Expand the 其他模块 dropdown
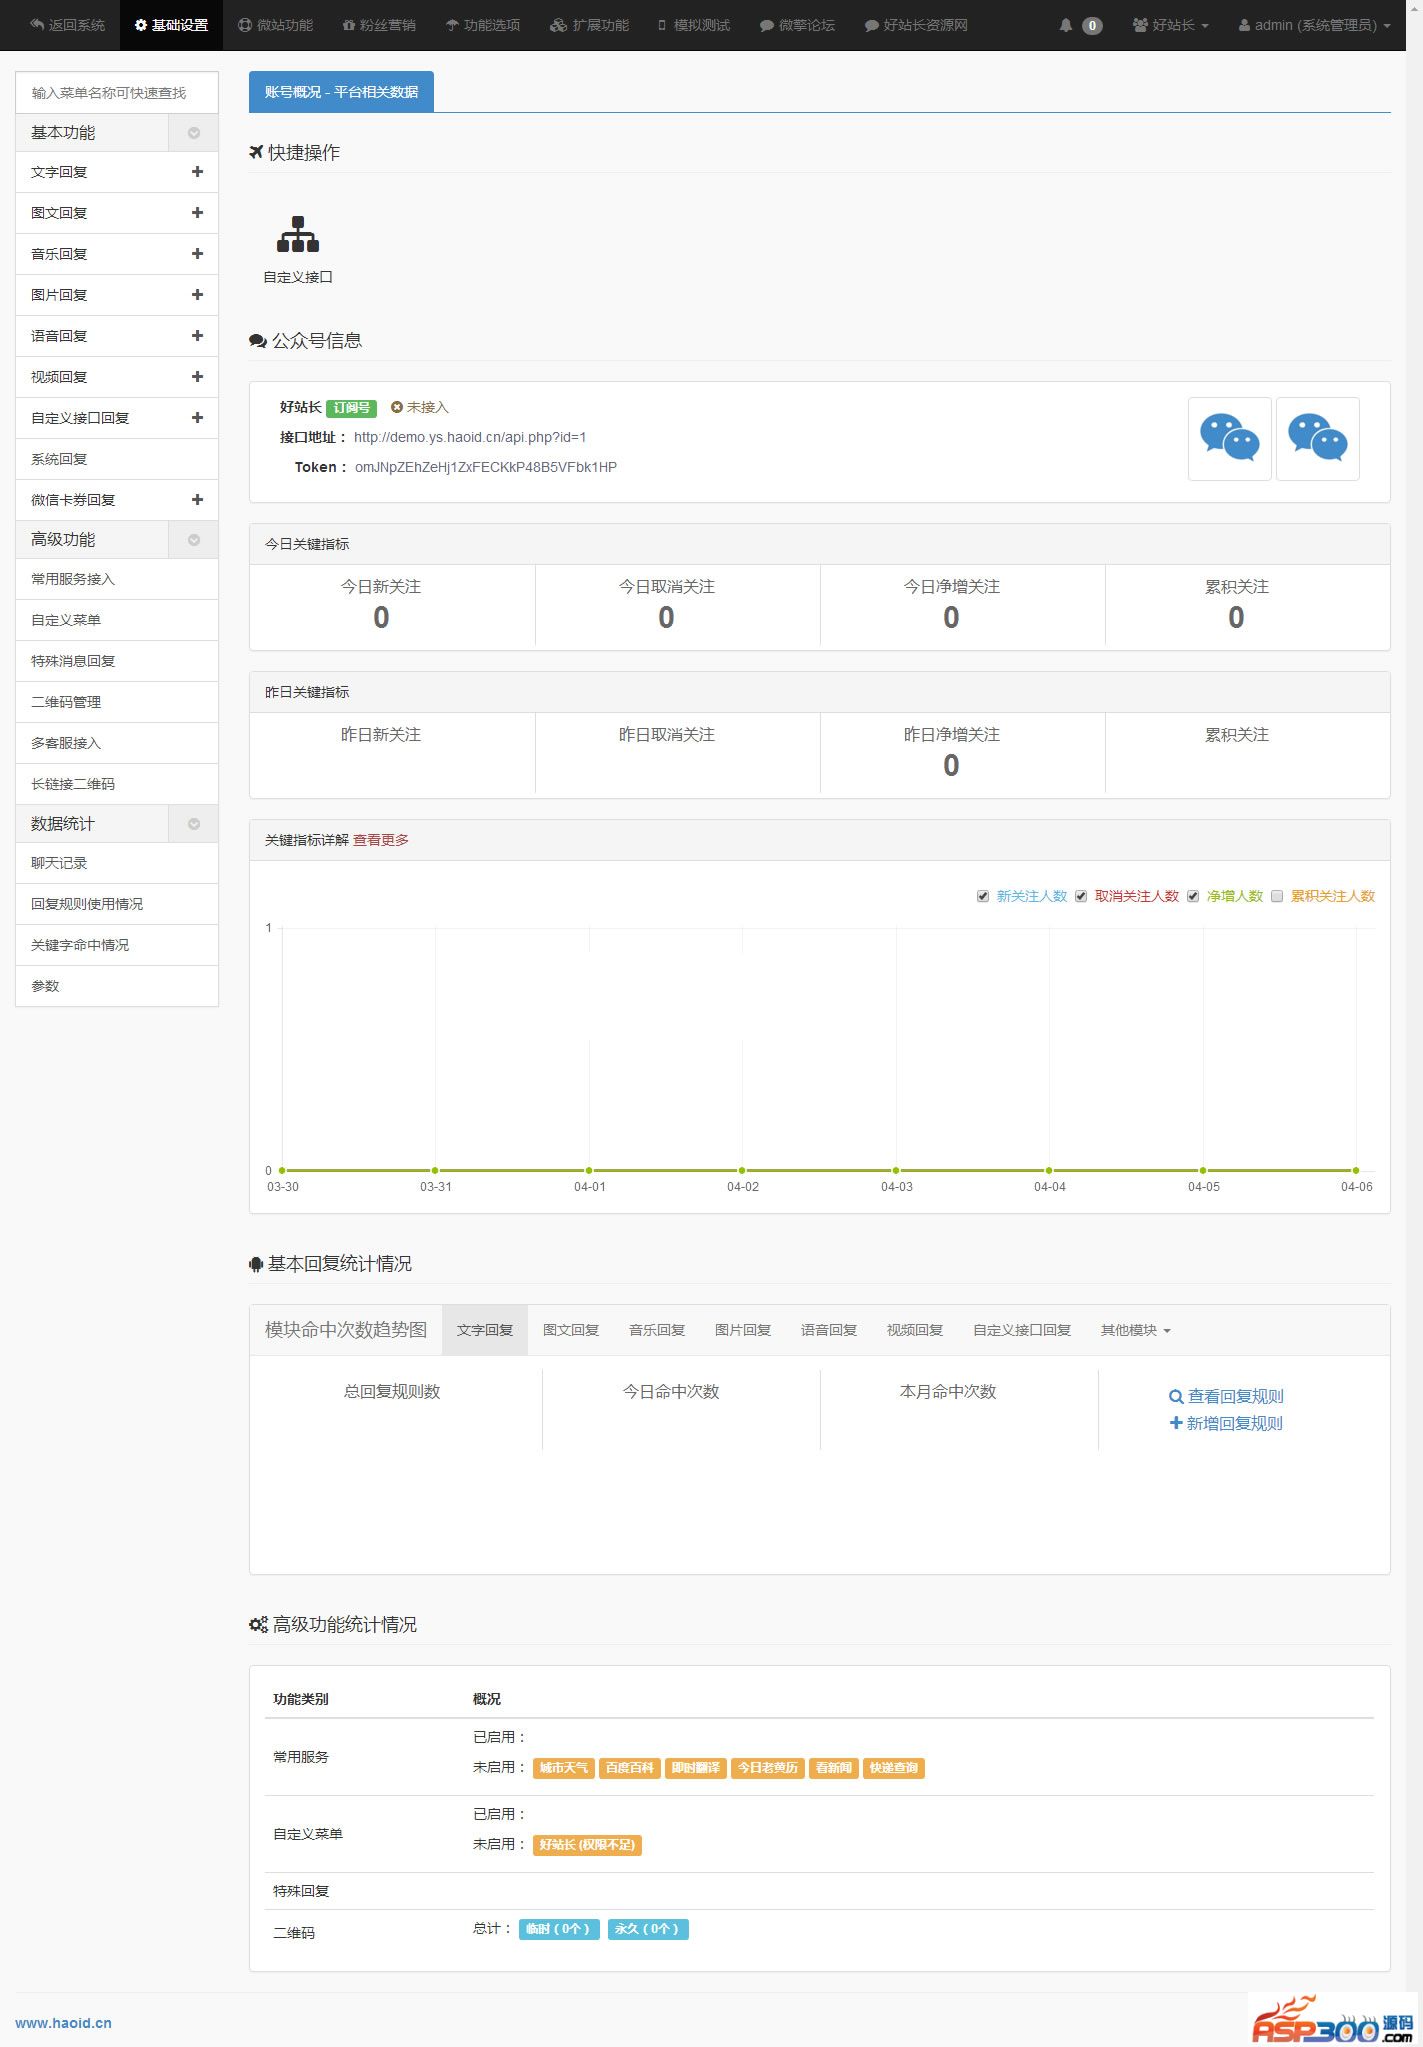The width and height of the screenshot is (1423, 2047). [x=1135, y=1330]
